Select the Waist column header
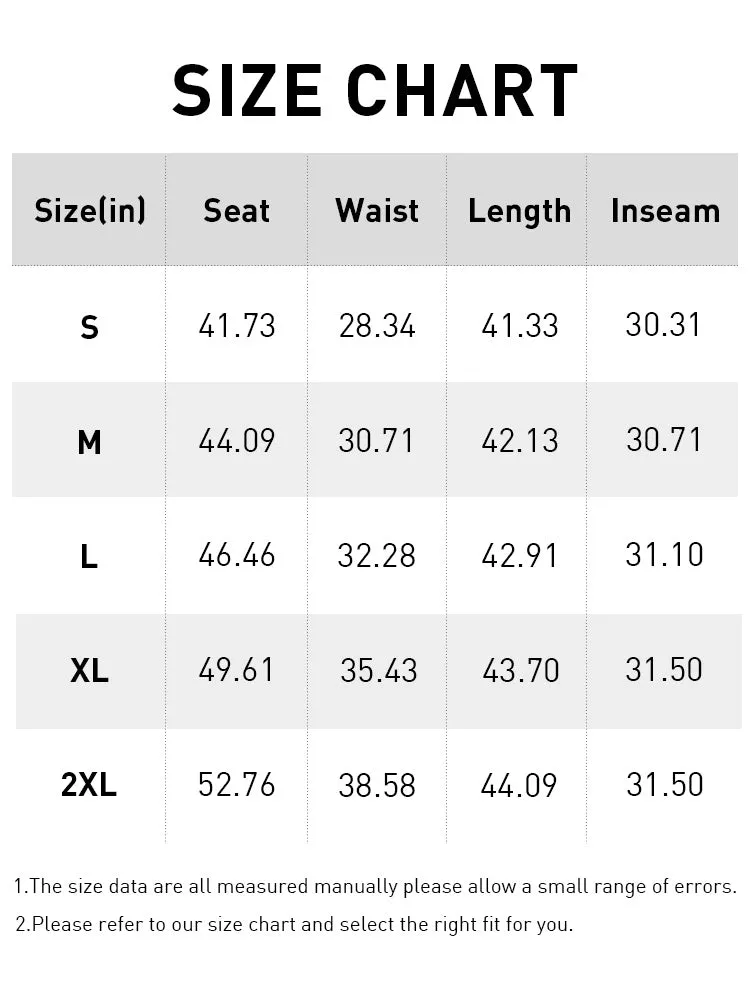This screenshot has height=1000, width=750. [x=377, y=210]
